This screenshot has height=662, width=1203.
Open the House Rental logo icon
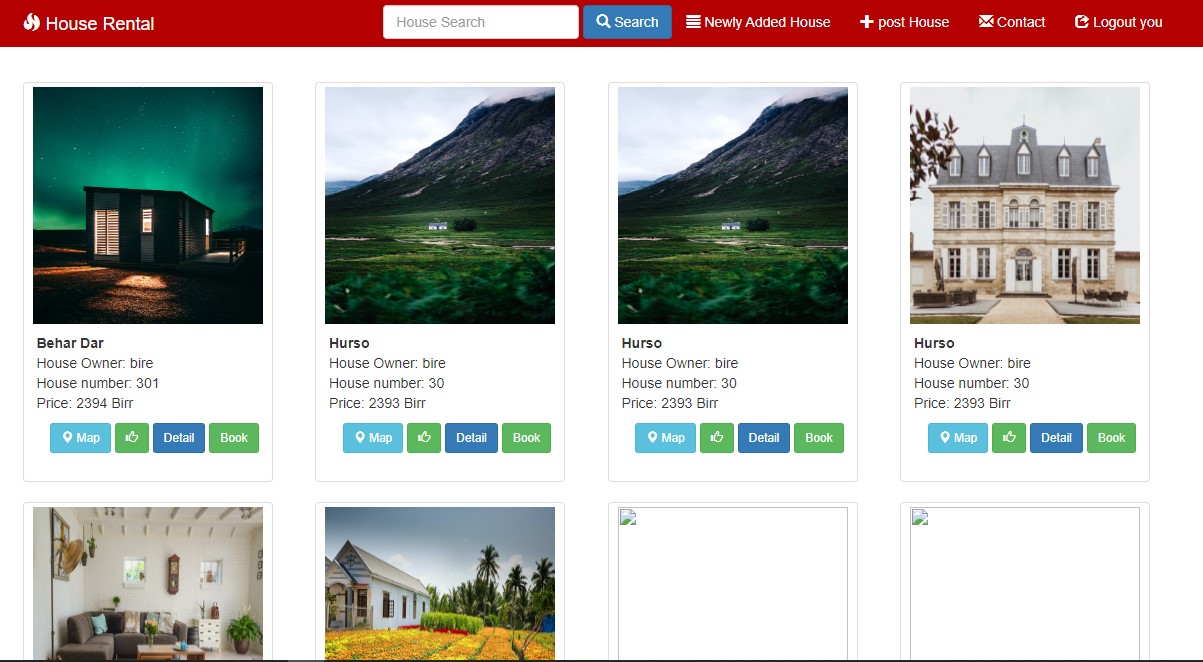click(x=30, y=22)
